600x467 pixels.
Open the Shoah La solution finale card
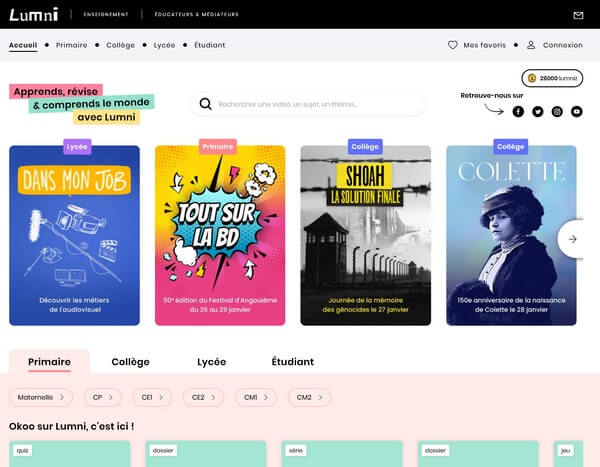[x=365, y=235]
